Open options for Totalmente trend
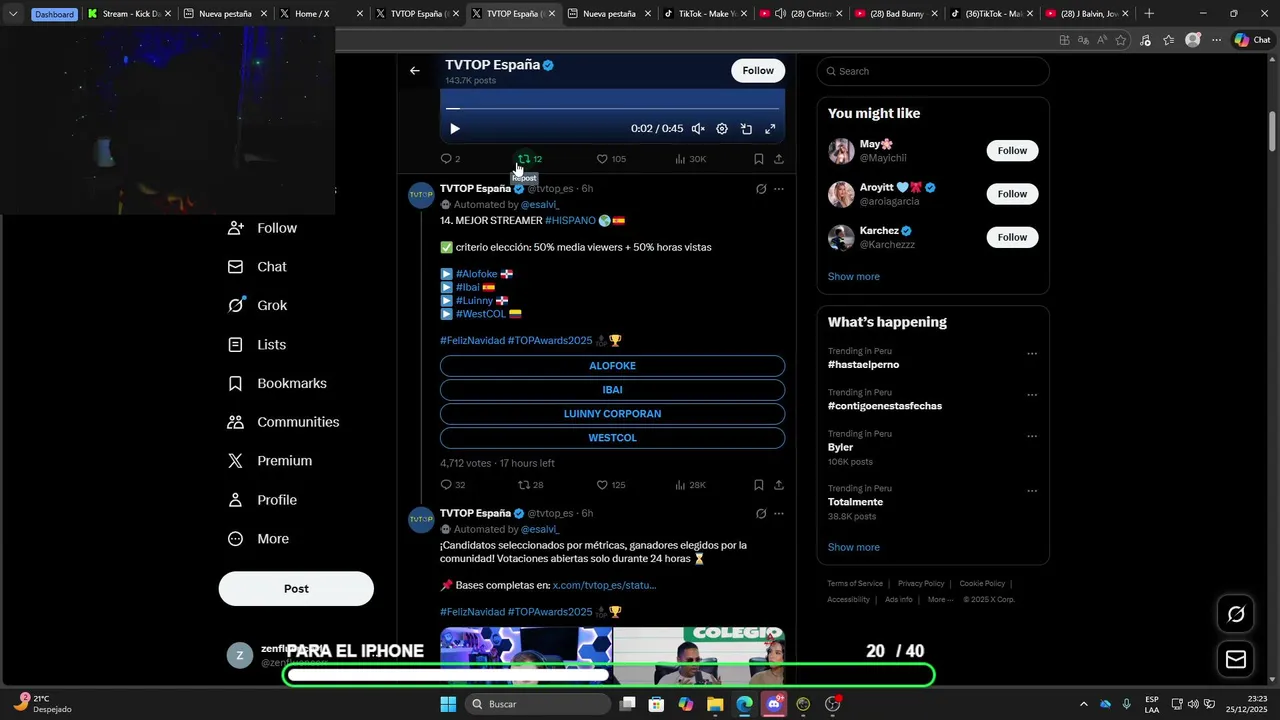Image resolution: width=1280 pixels, height=720 pixels. pos(1032,491)
